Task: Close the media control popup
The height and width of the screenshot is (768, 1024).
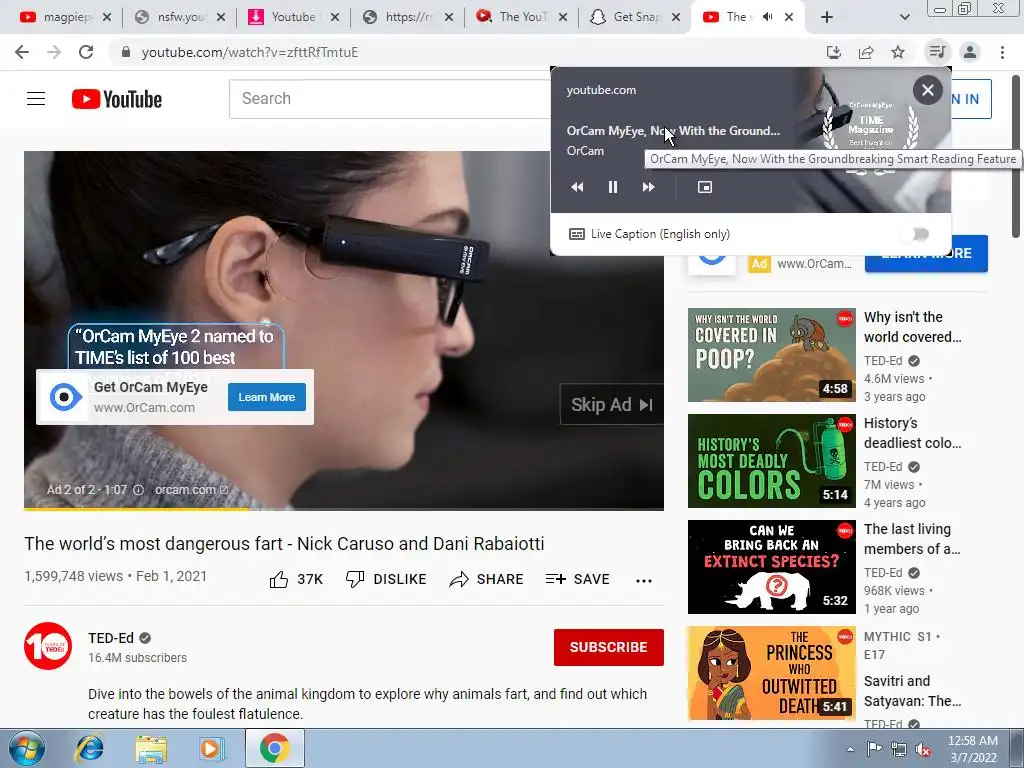Action: 927,90
